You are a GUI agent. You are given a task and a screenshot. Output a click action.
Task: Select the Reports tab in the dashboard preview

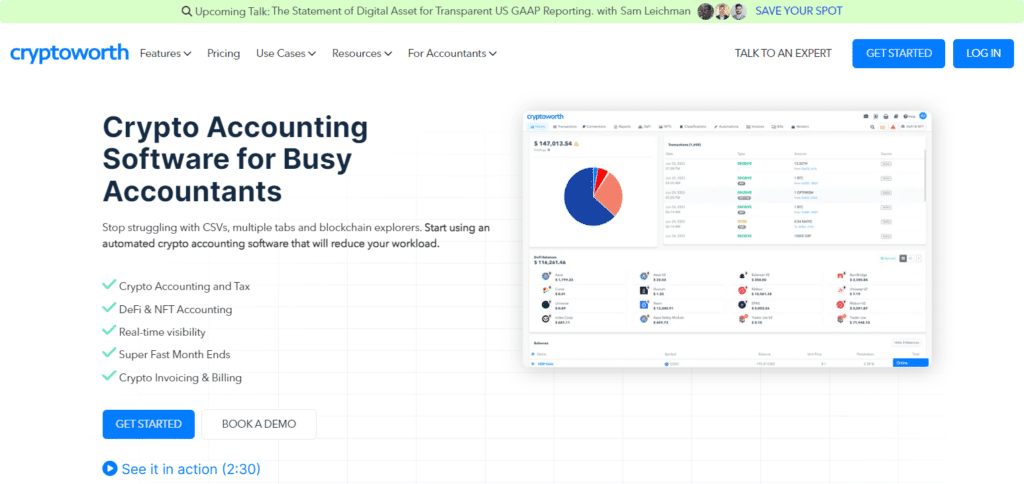622,127
